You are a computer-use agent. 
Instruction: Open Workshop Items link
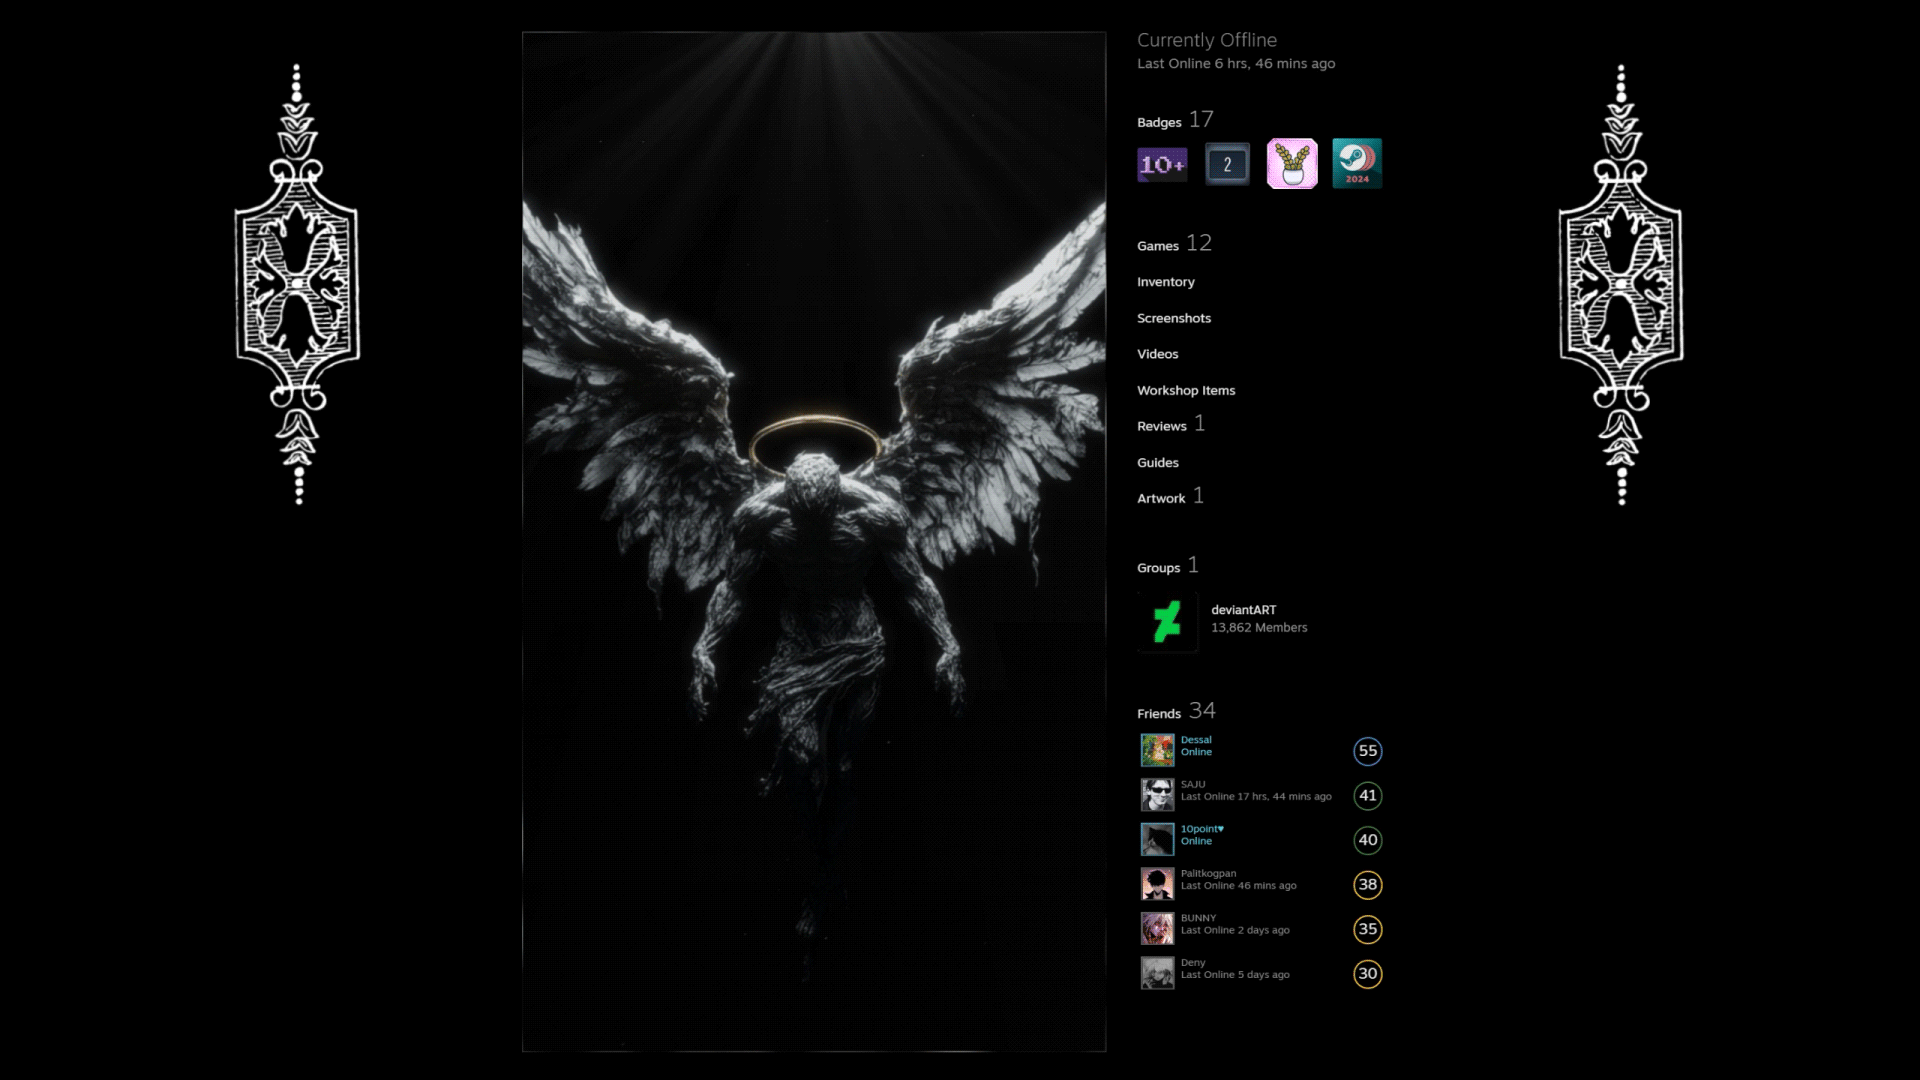tap(1185, 390)
